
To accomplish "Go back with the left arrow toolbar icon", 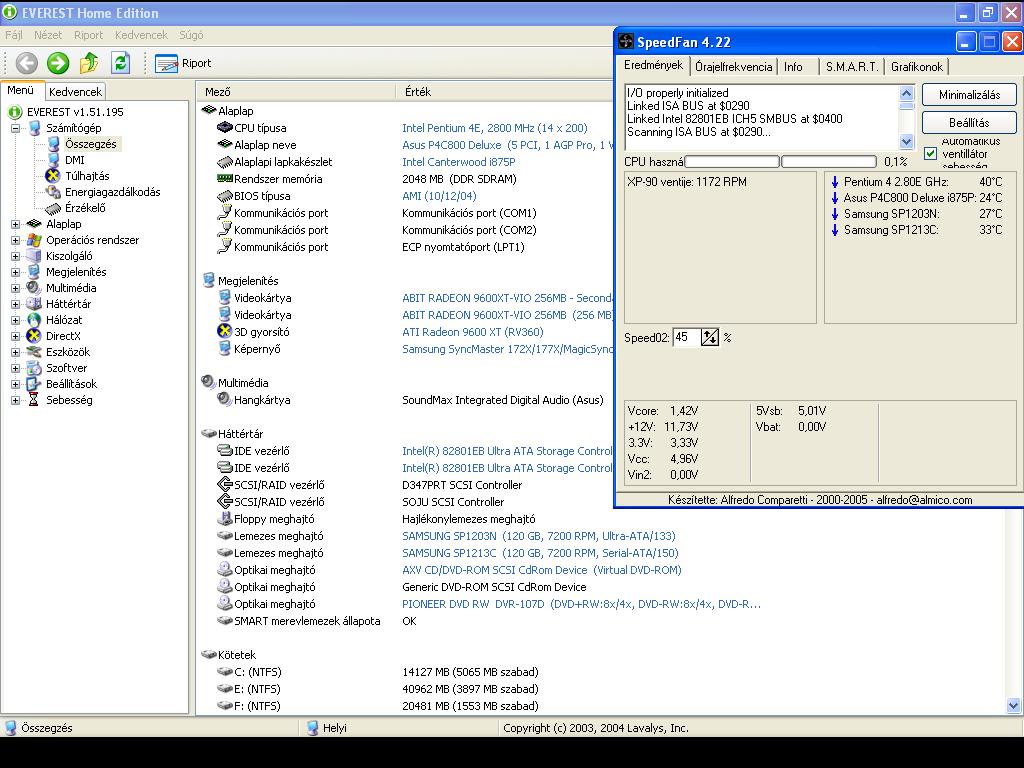I will pos(27,63).
